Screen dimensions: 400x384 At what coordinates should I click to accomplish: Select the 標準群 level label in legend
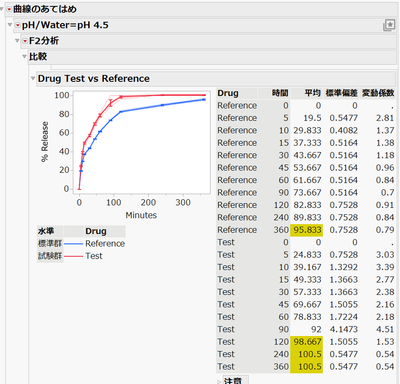(50, 244)
